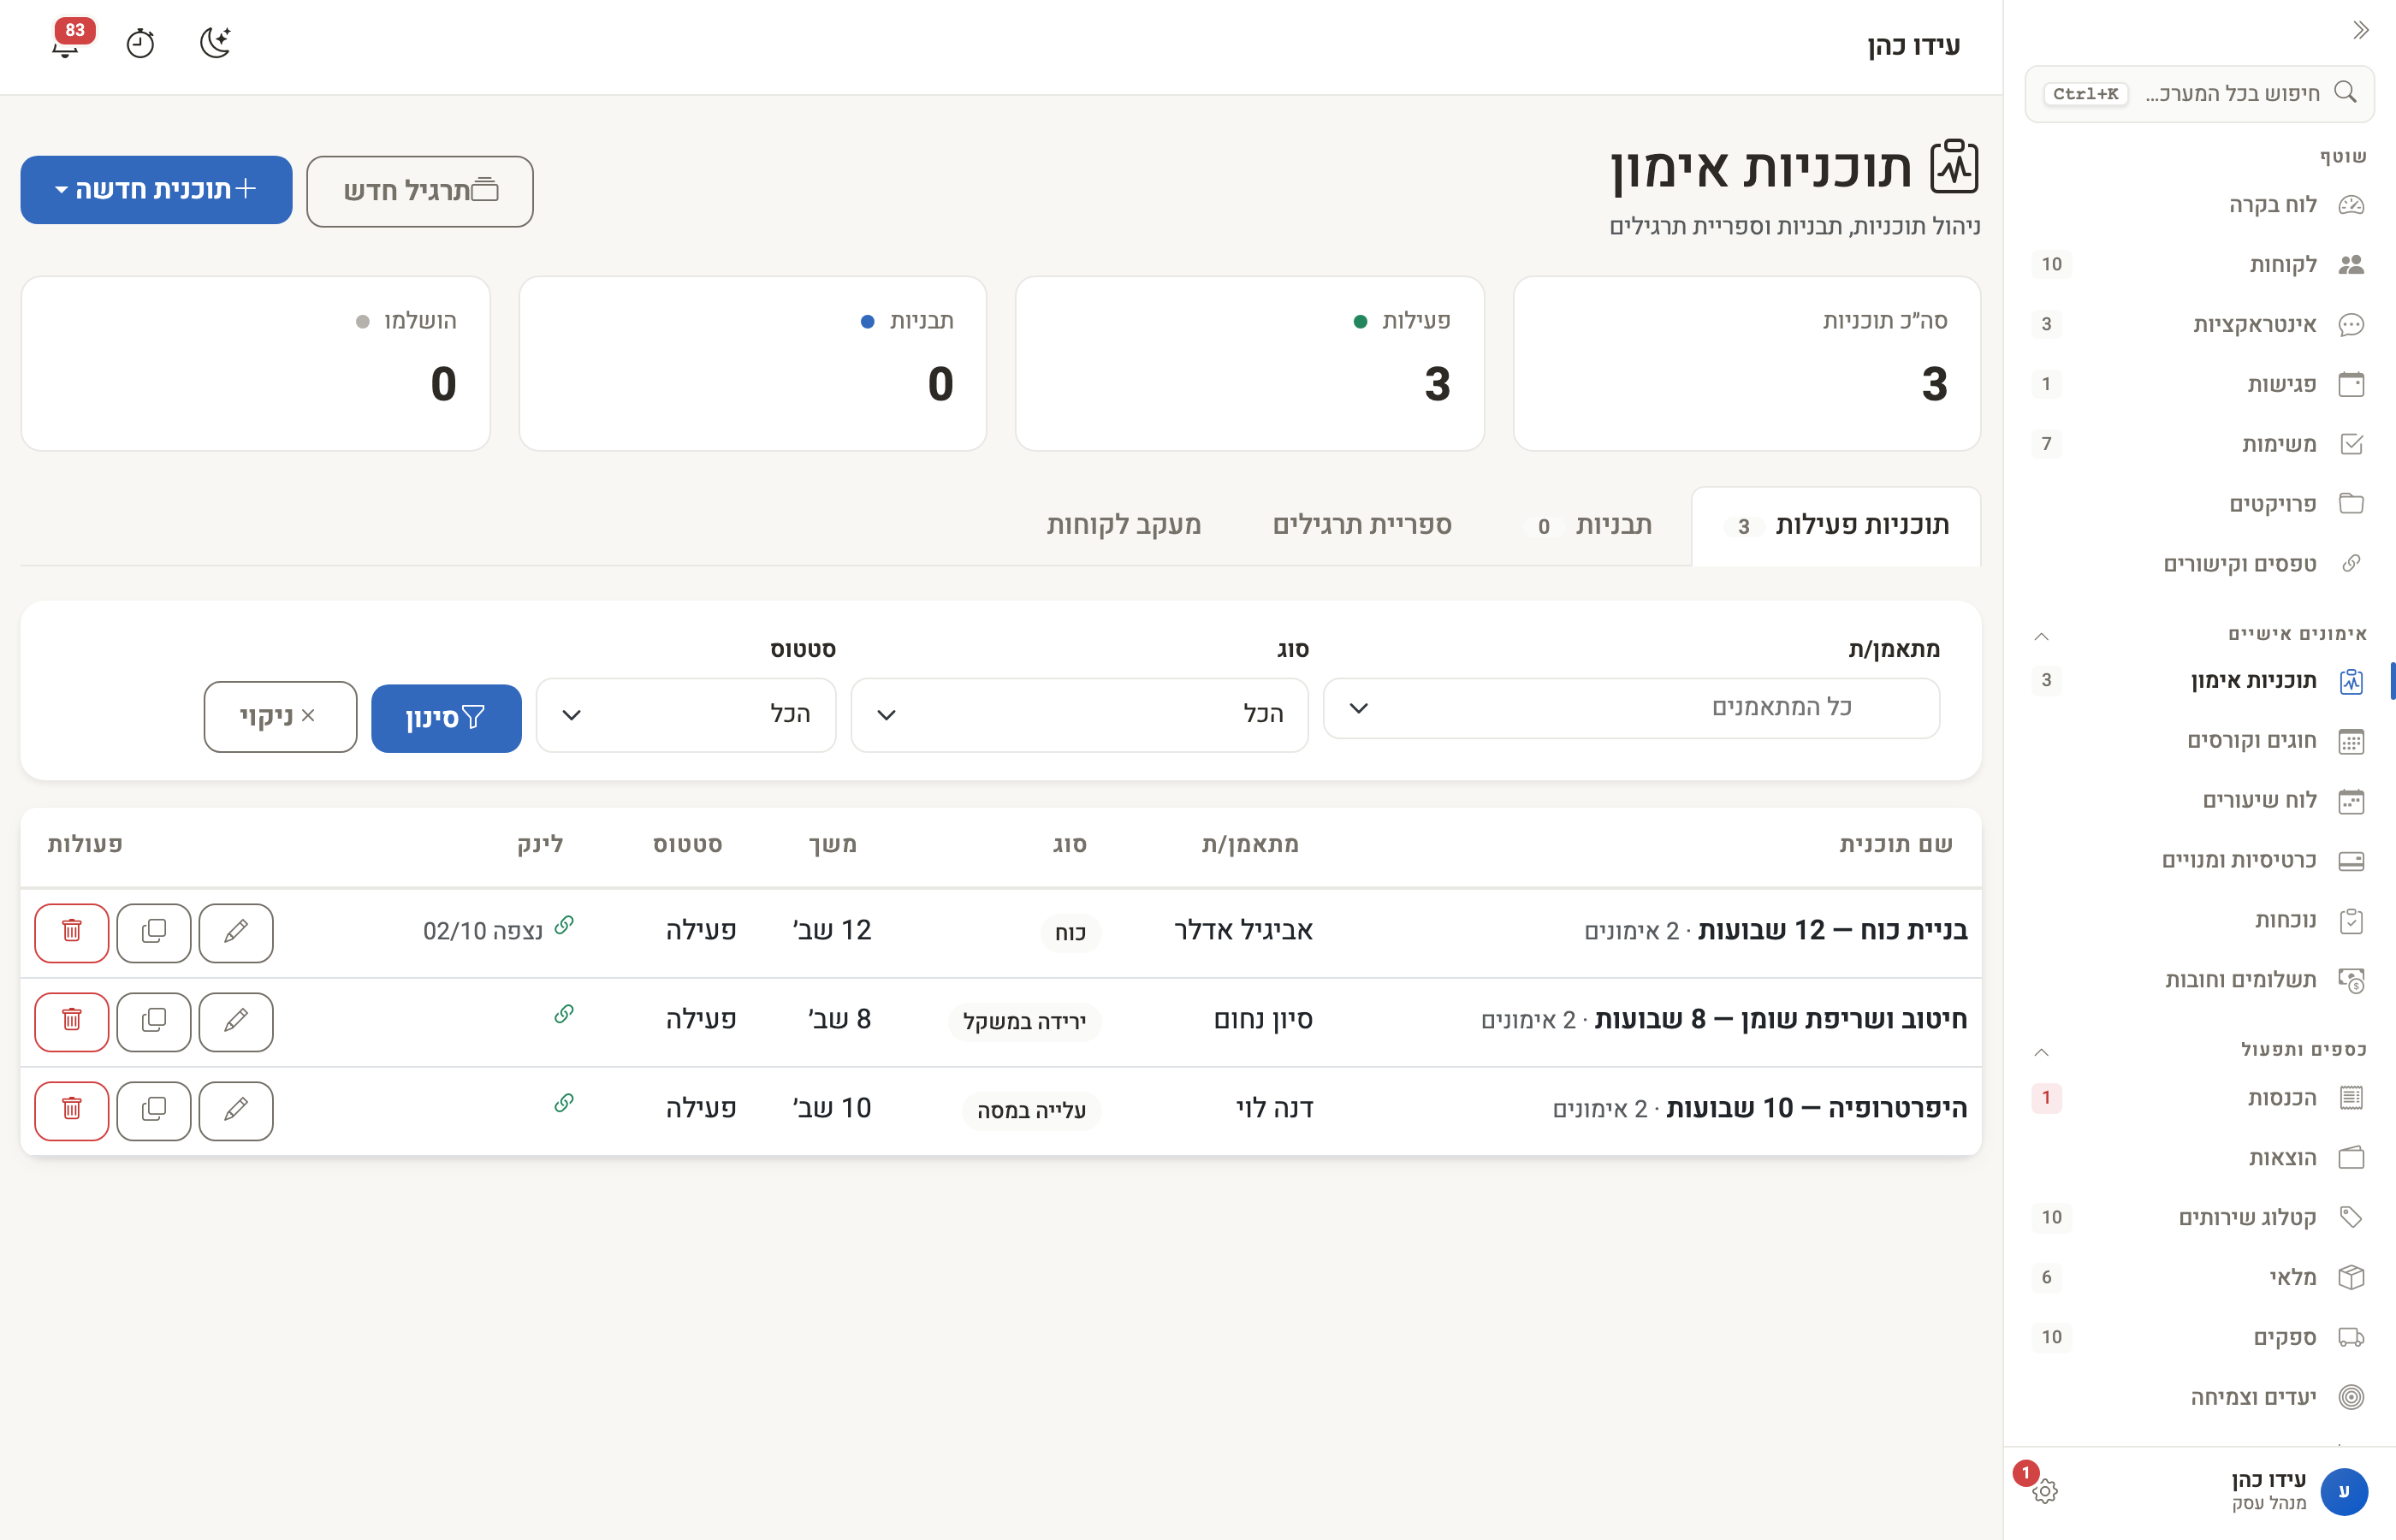Delete the היפרטרופיה program row
The height and width of the screenshot is (1540, 2396).
(72, 1110)
